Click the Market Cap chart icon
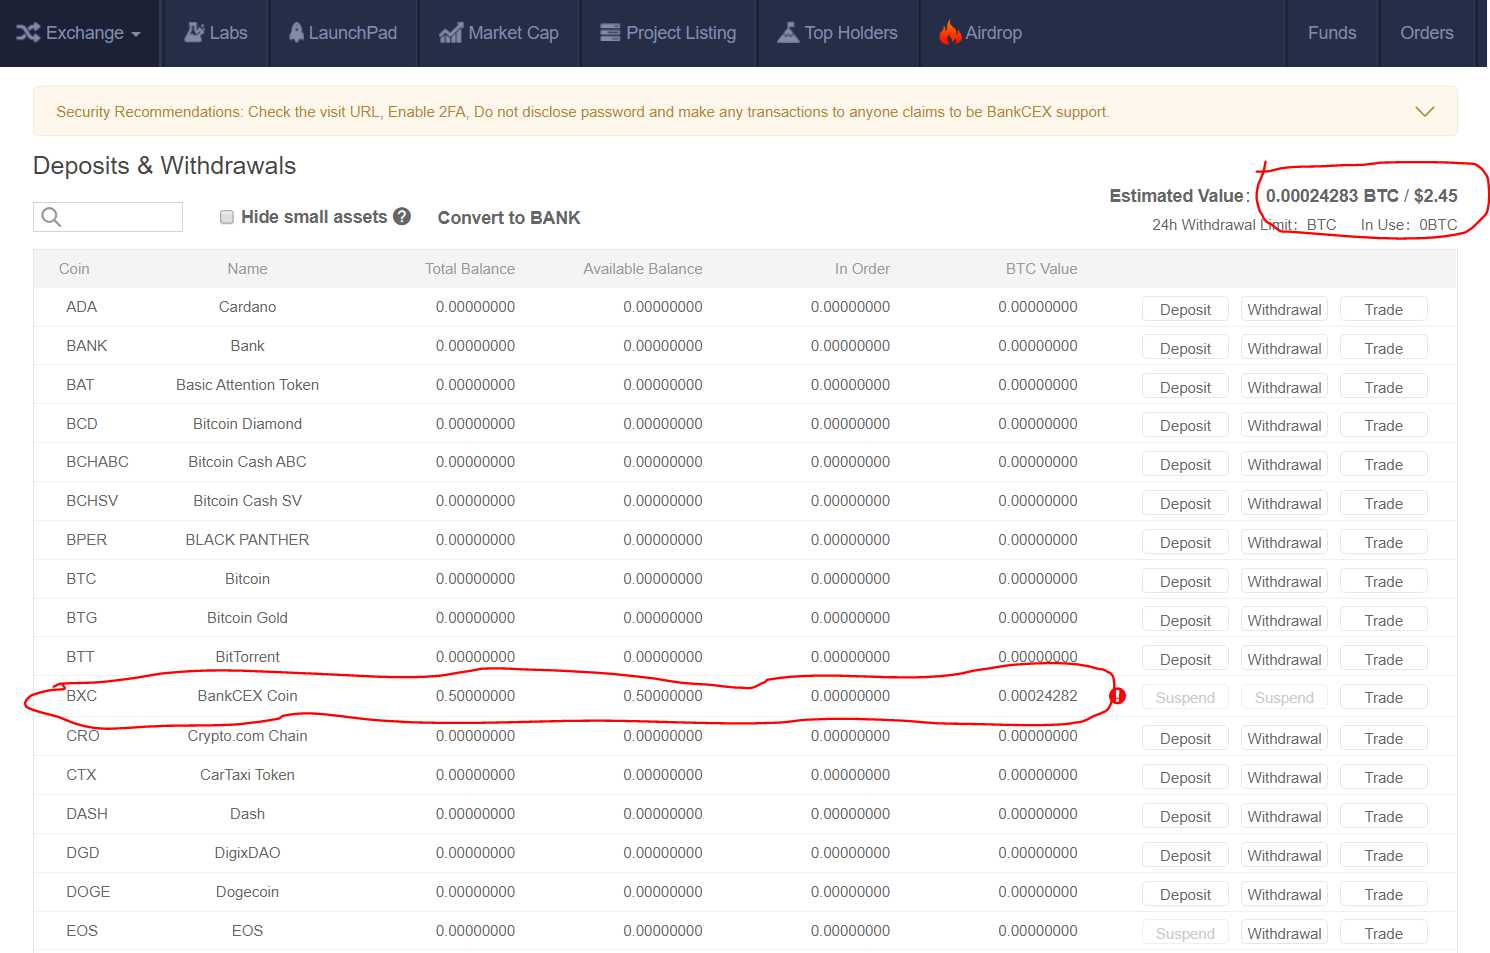 click(x=451, y=33)
